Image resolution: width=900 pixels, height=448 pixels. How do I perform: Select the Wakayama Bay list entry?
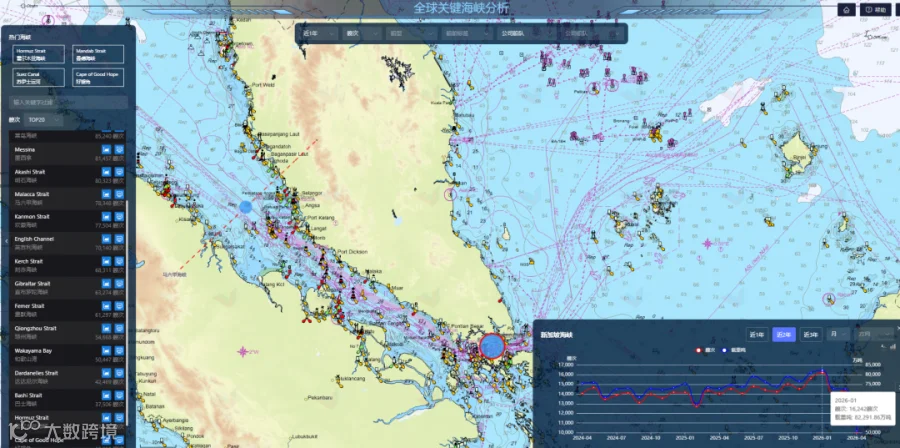pyautogui.click(x=68, y=354)
